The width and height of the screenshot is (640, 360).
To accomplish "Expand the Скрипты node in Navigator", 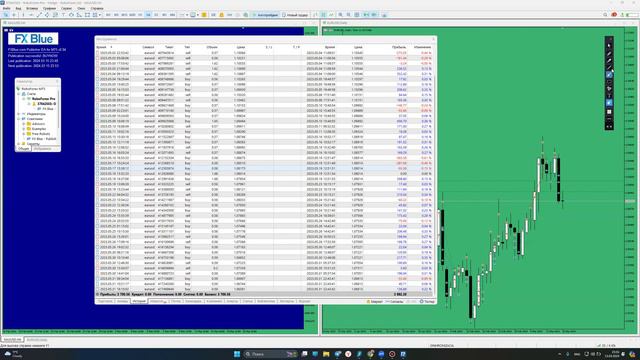I will [x=19, y=144].
